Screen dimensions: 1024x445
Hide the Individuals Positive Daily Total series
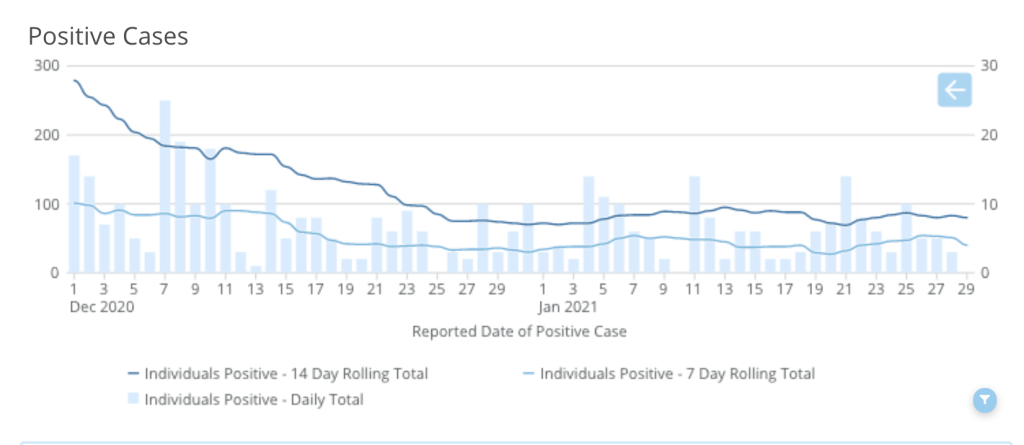(254, 399)
